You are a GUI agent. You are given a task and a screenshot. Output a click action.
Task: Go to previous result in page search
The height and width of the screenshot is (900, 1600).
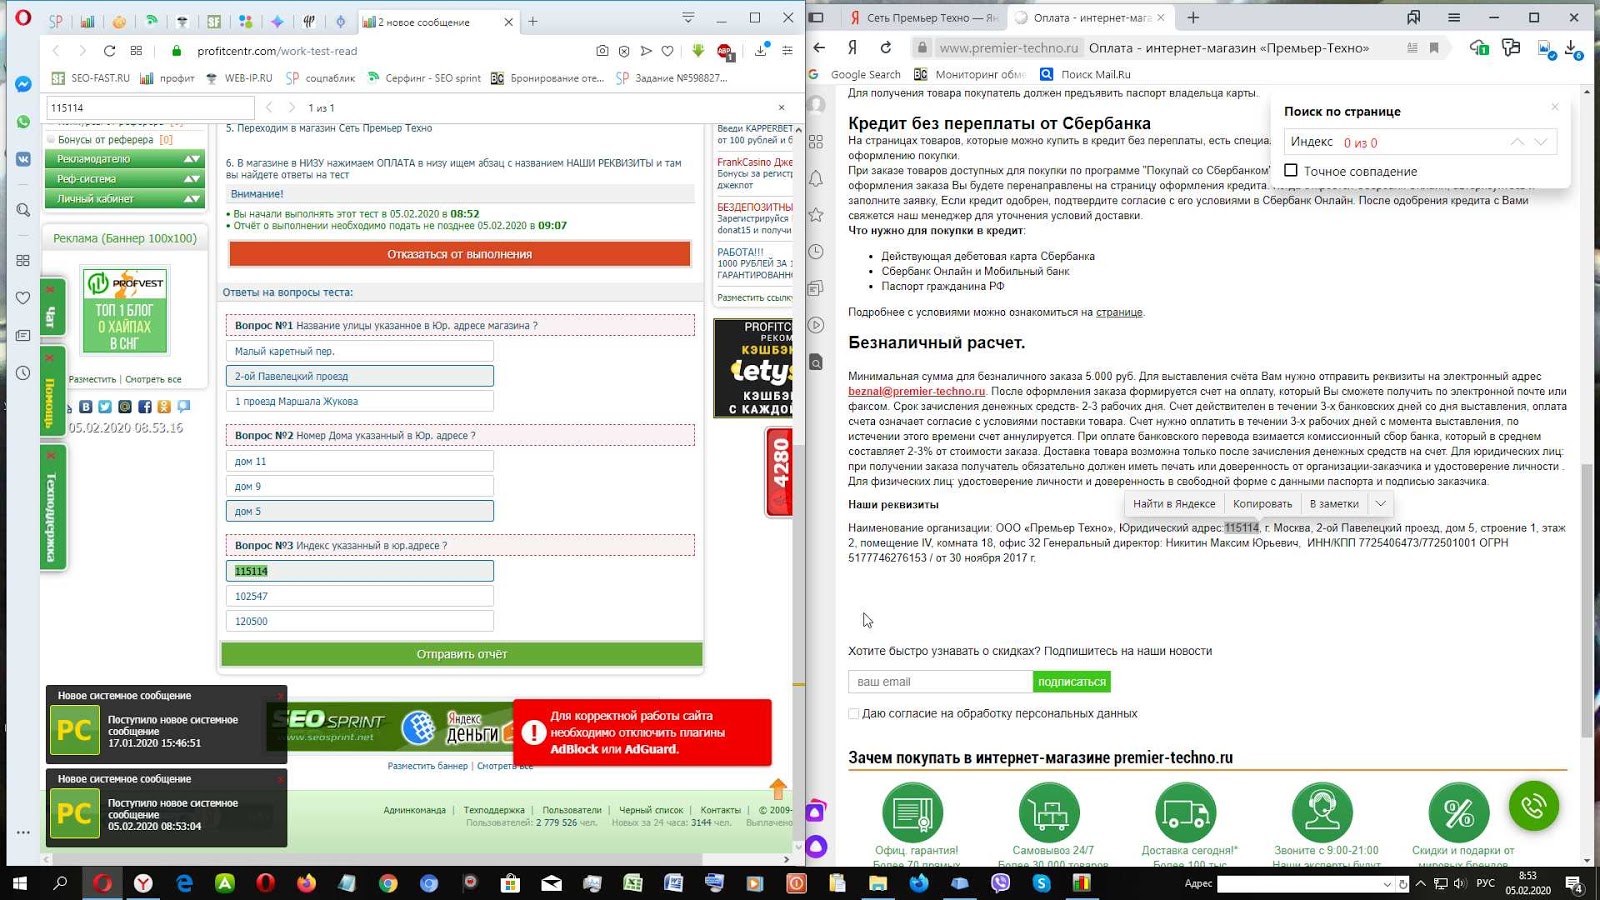point(1518,142)
